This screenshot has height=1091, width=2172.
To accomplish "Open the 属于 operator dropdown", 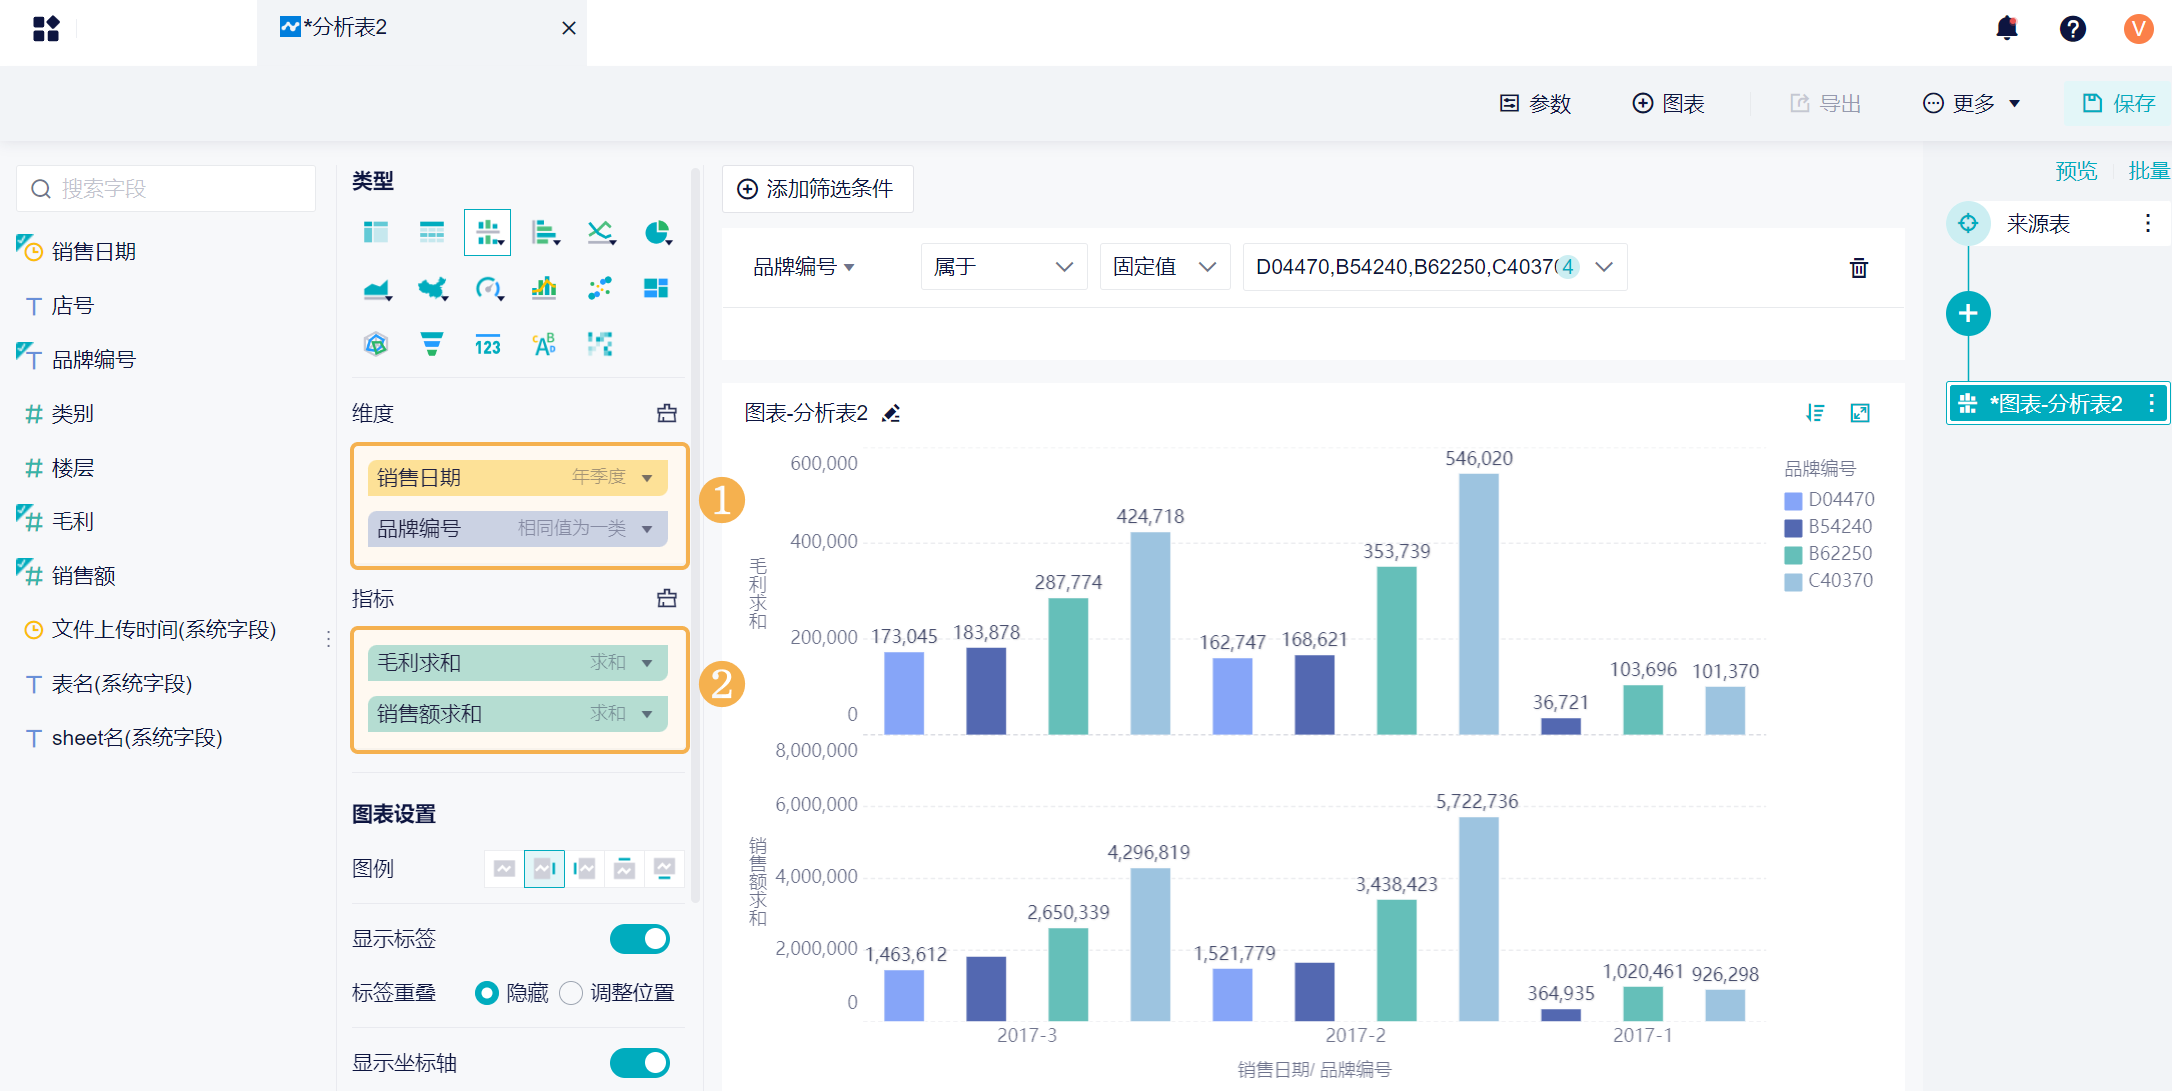I will click(x=1003, y=267).
